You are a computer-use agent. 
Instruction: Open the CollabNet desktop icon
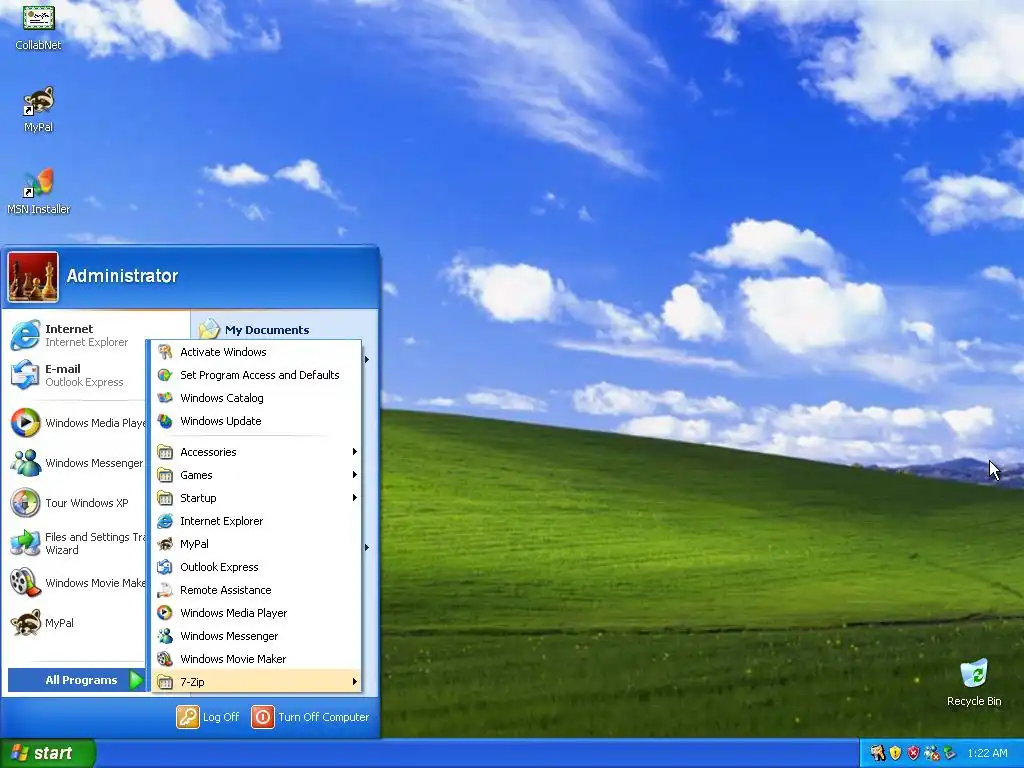point(39,27)
